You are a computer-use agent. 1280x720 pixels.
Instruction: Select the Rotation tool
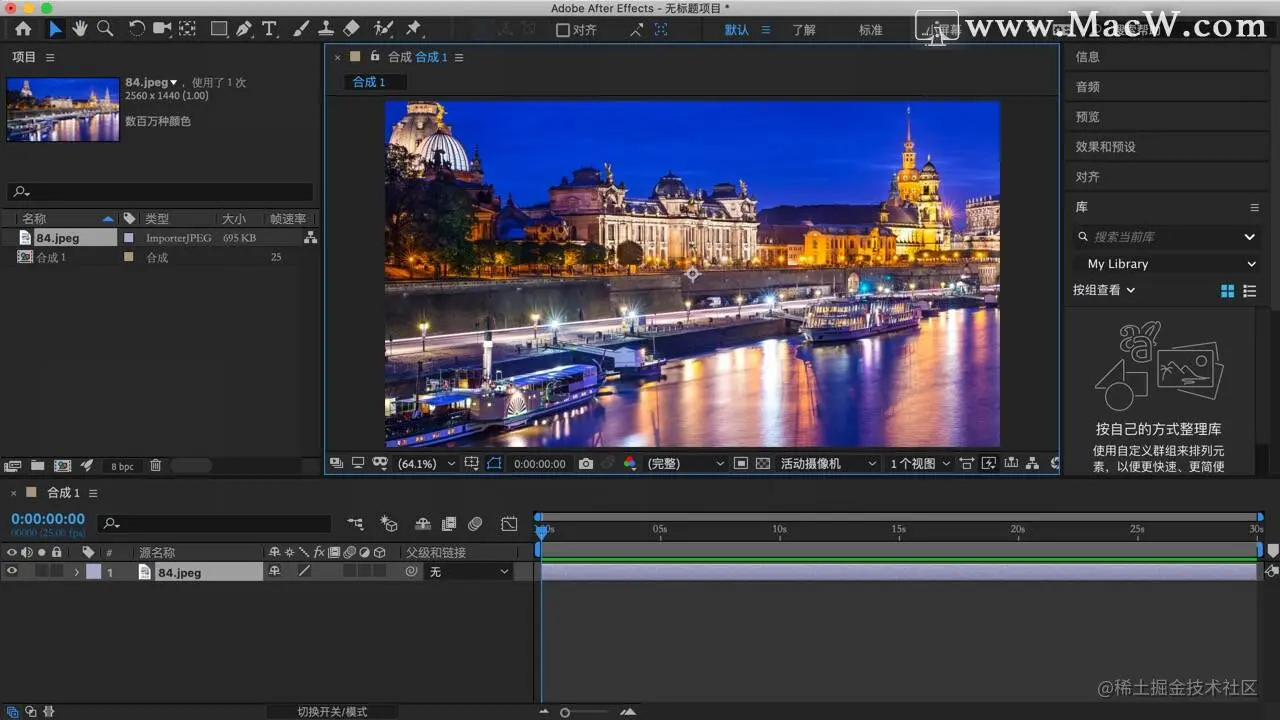coord(137,29)
